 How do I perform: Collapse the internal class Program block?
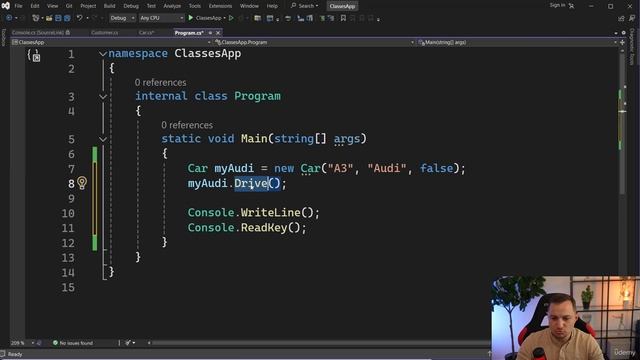pos(103,97)
